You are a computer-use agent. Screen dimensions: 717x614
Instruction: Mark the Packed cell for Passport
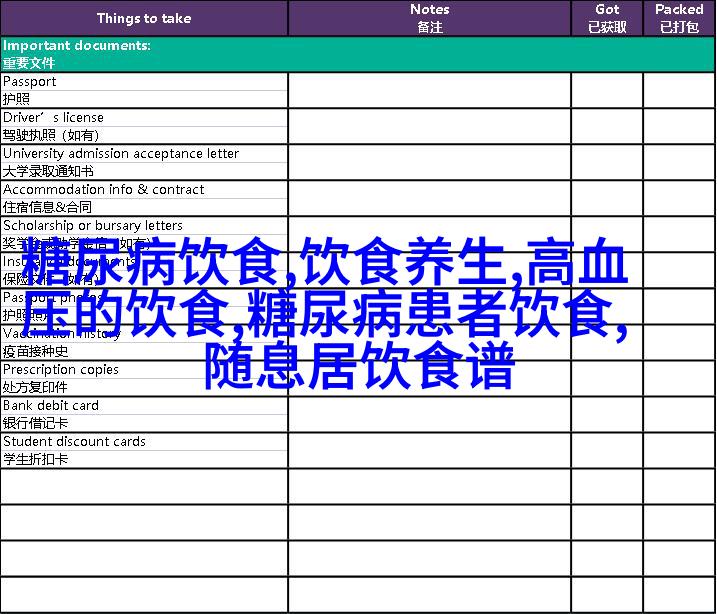point(679,90)
